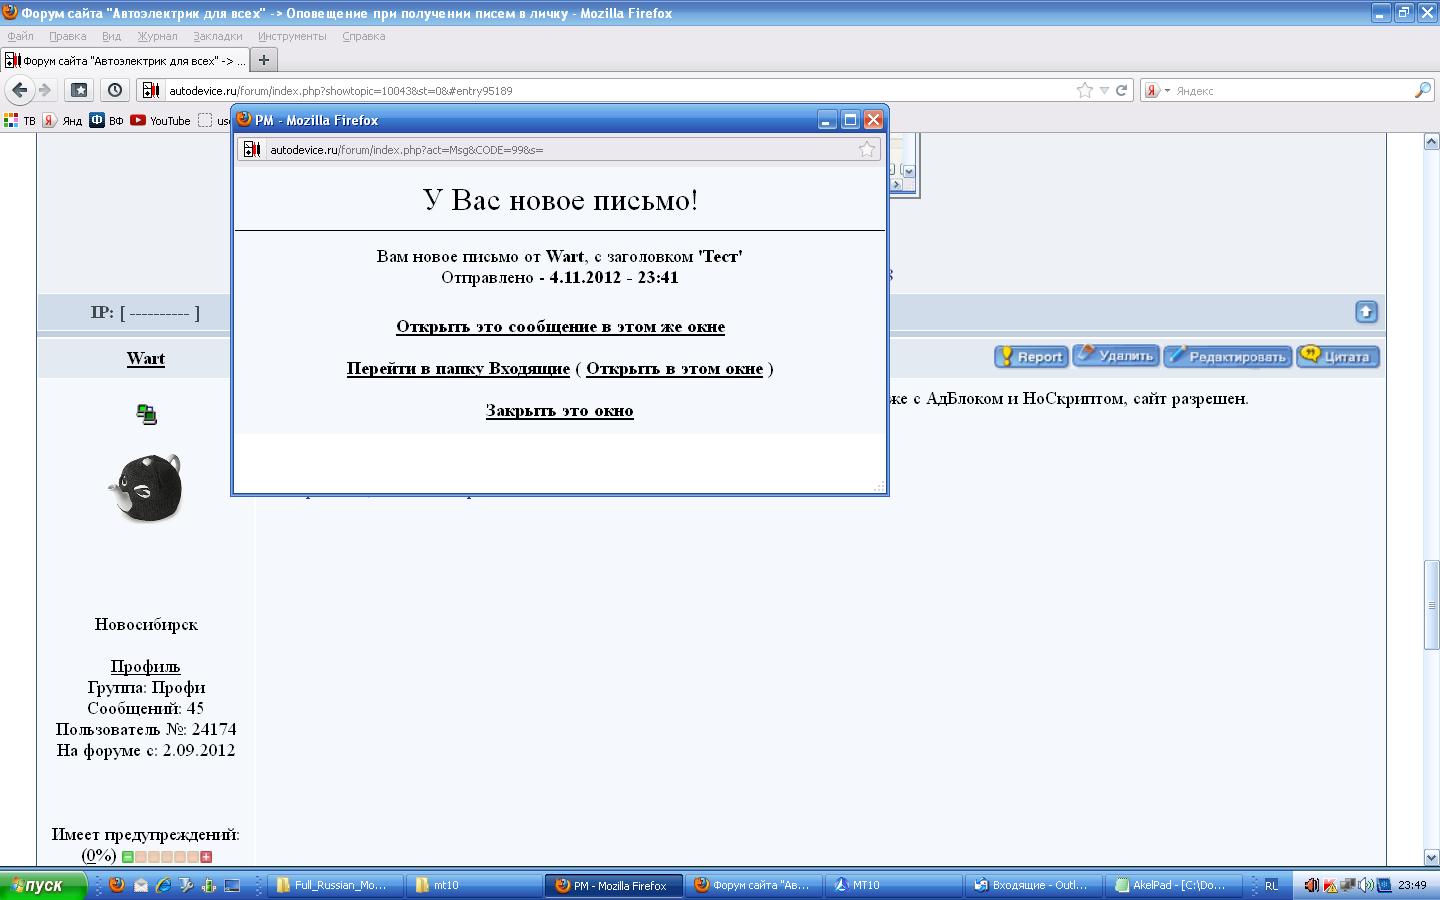The image size is (1440, 900).
Task: Click 'Перейти в папку Входящие' link
Action: [x=458, y=368]
